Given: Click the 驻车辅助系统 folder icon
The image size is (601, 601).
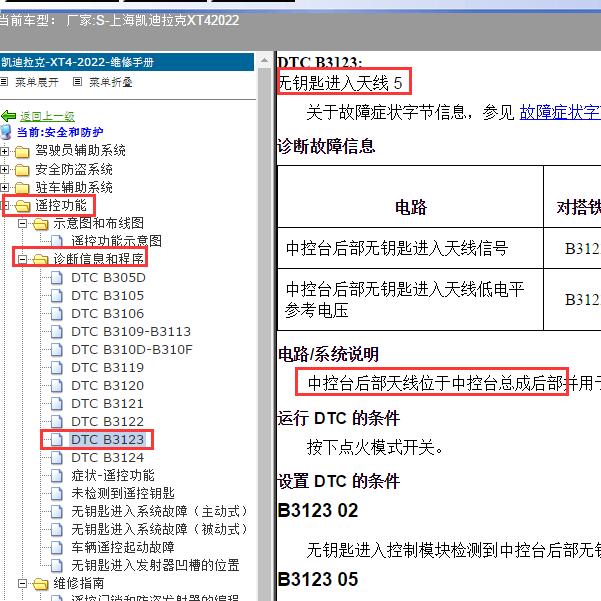Looking at the screenshot, I should click(x=22, y=188).
